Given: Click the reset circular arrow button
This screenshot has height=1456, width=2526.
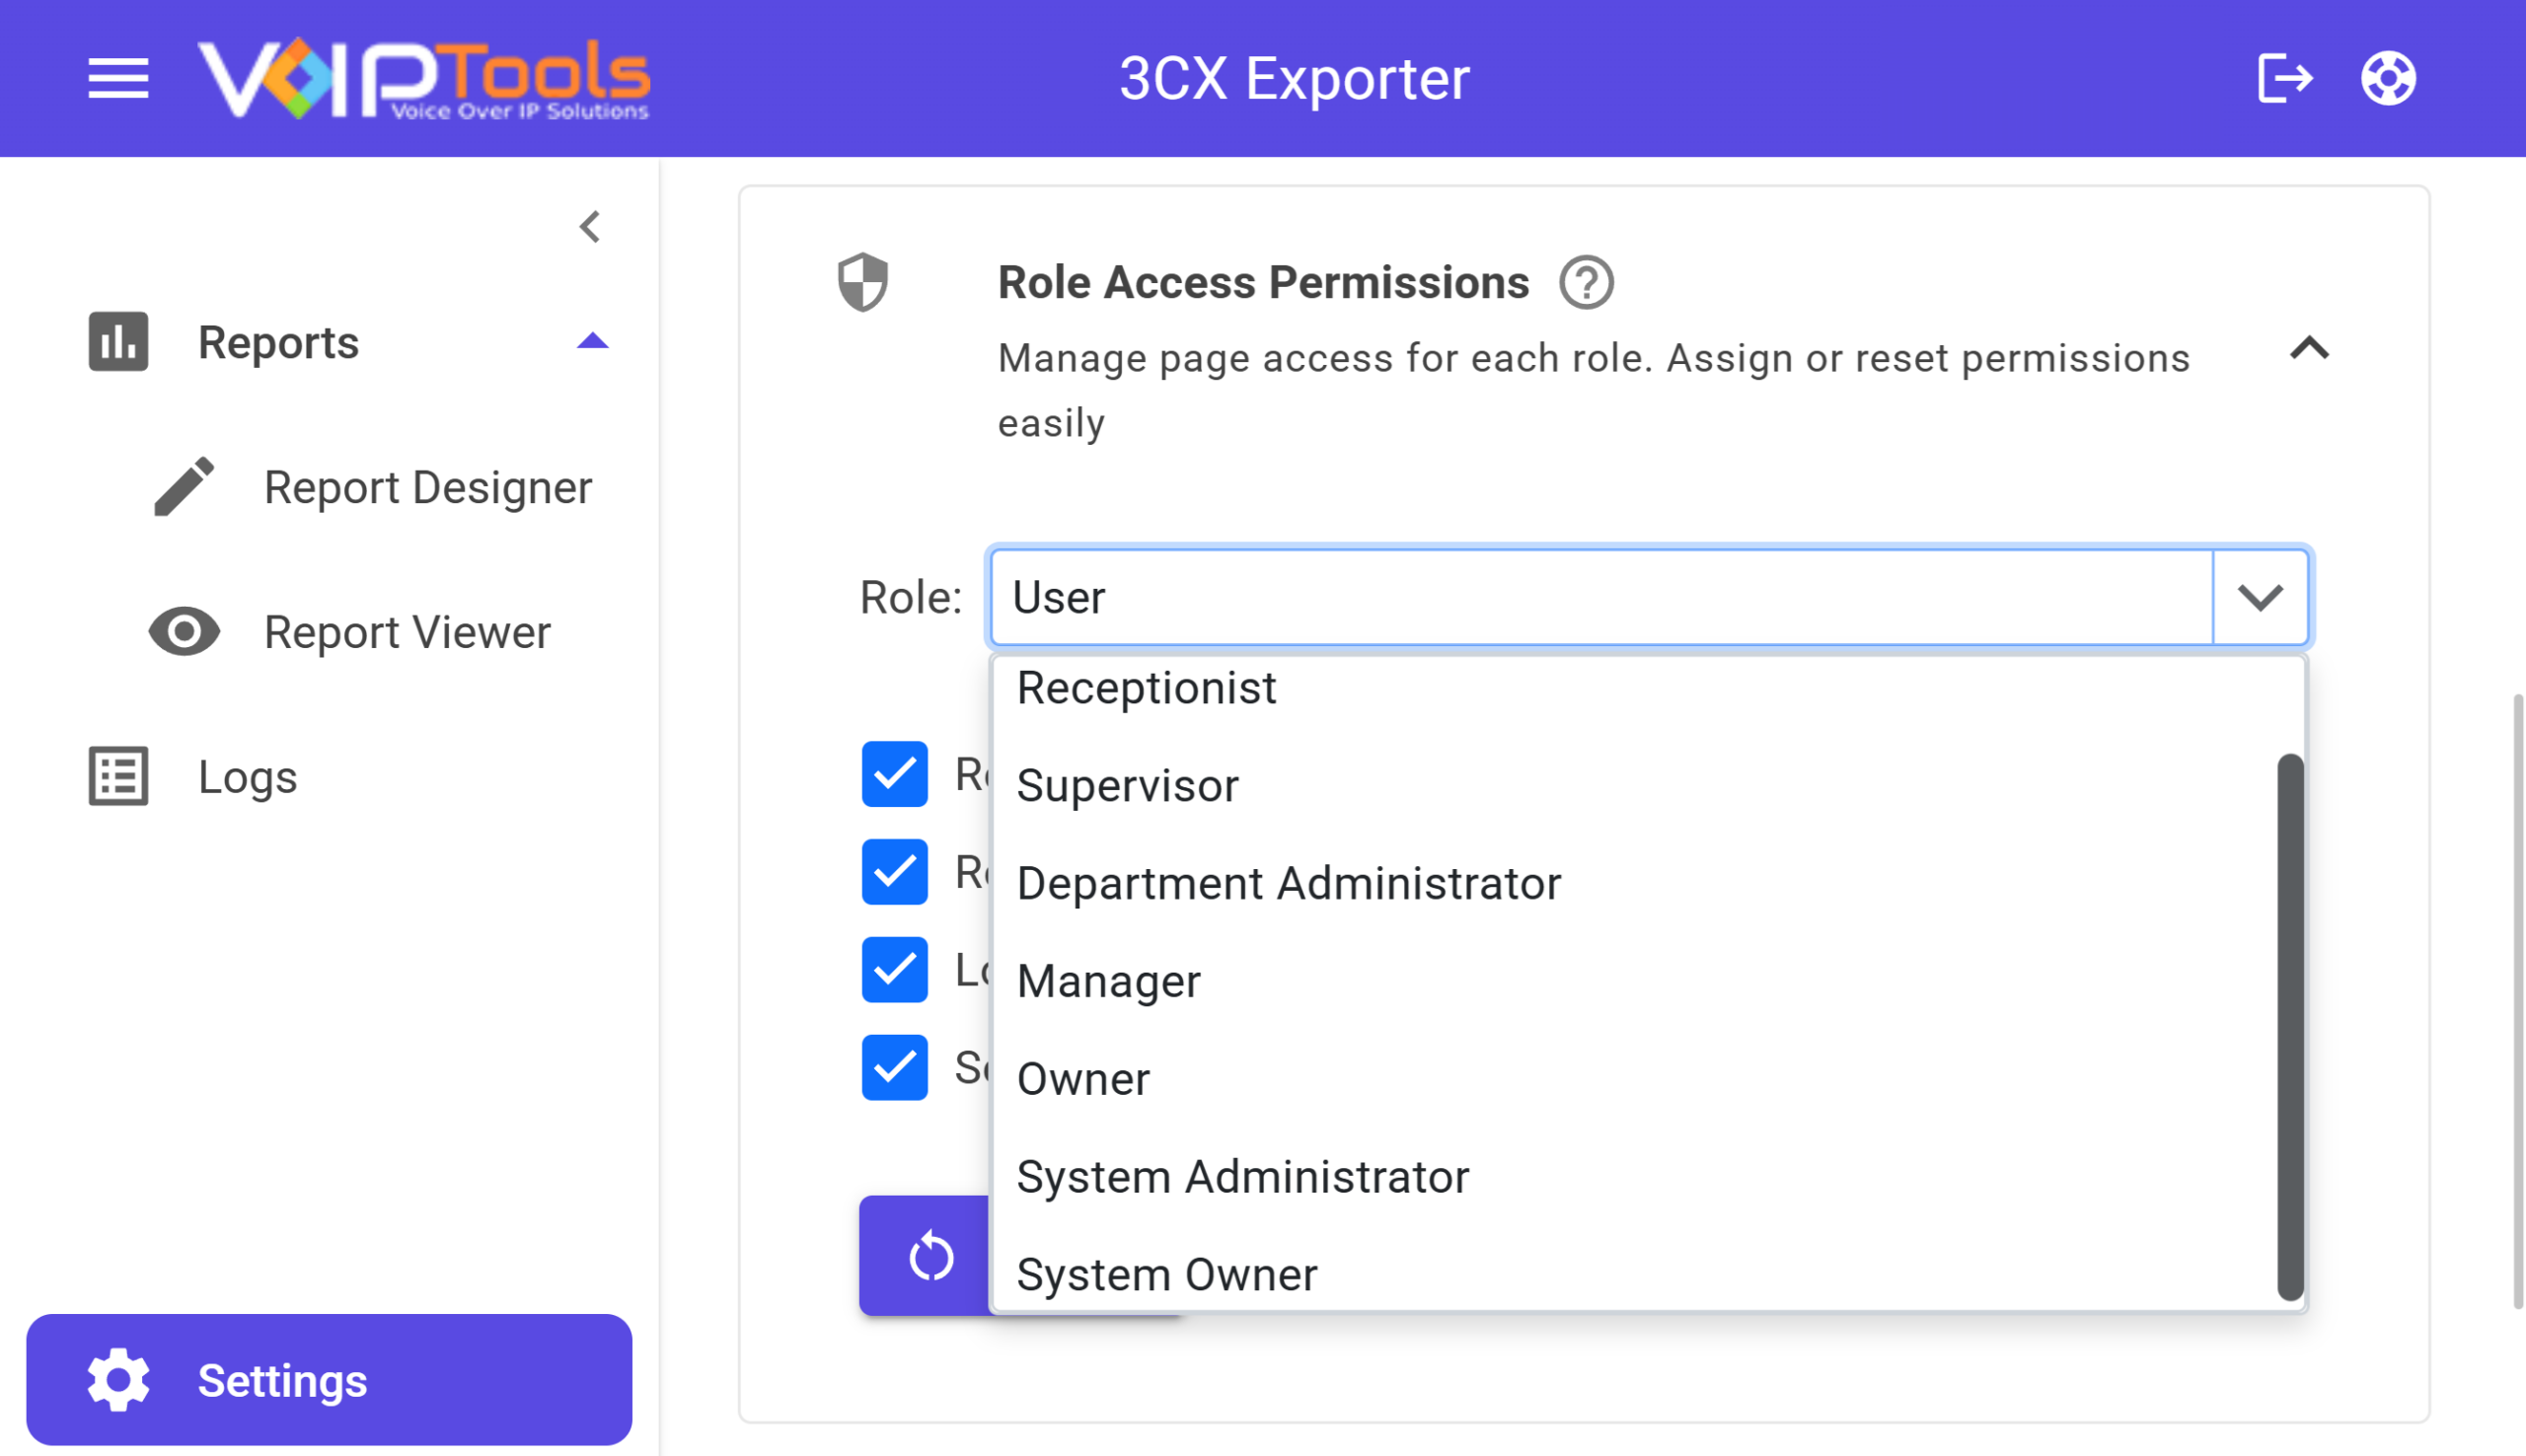Looking at the screenshot, I should (x=931, y=1256).
